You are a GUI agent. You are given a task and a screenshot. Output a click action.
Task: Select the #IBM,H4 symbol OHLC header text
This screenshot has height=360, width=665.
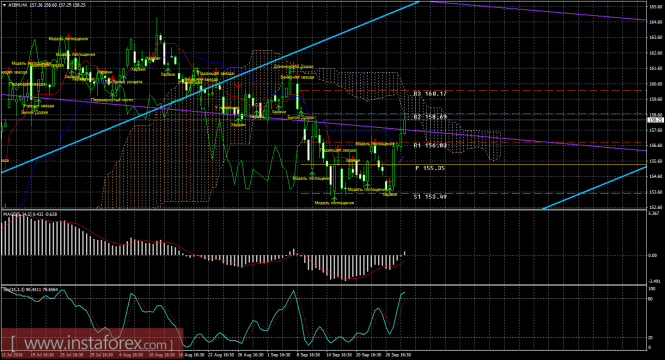tap(46, 6)
